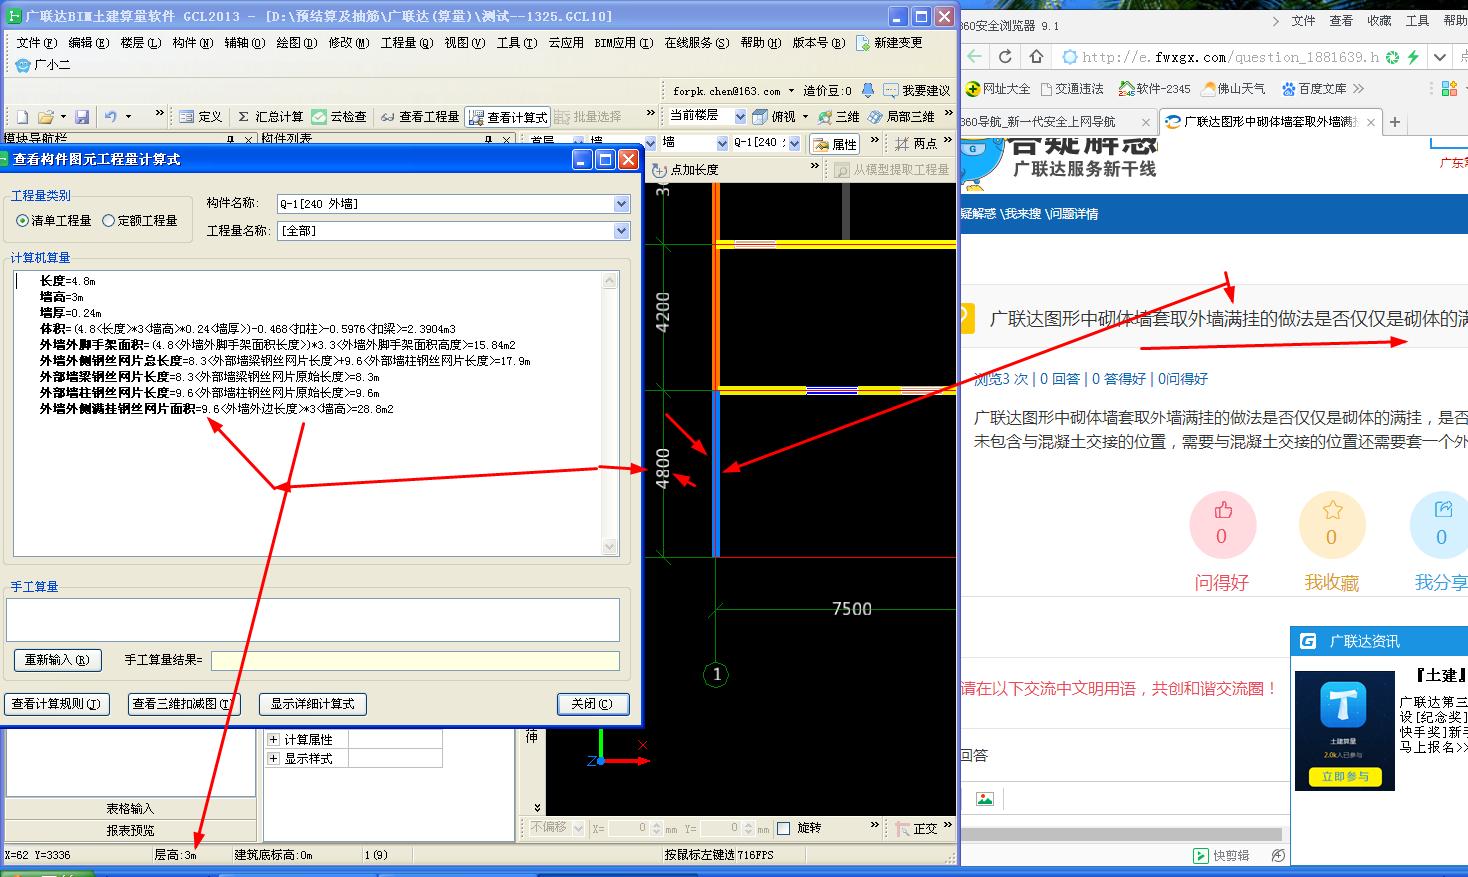Click 佛山天气 bookmark link
Screen dimensions: 1468x877
tap(1234, 89)
